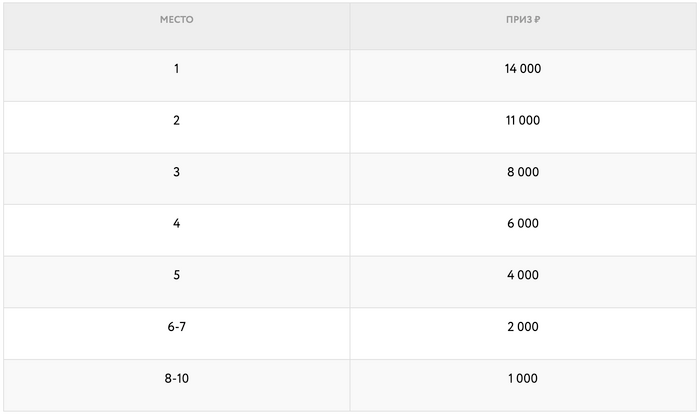Select the place 5 cell
The height and width of the screenshot is (416, 700).
pos(176,275)
